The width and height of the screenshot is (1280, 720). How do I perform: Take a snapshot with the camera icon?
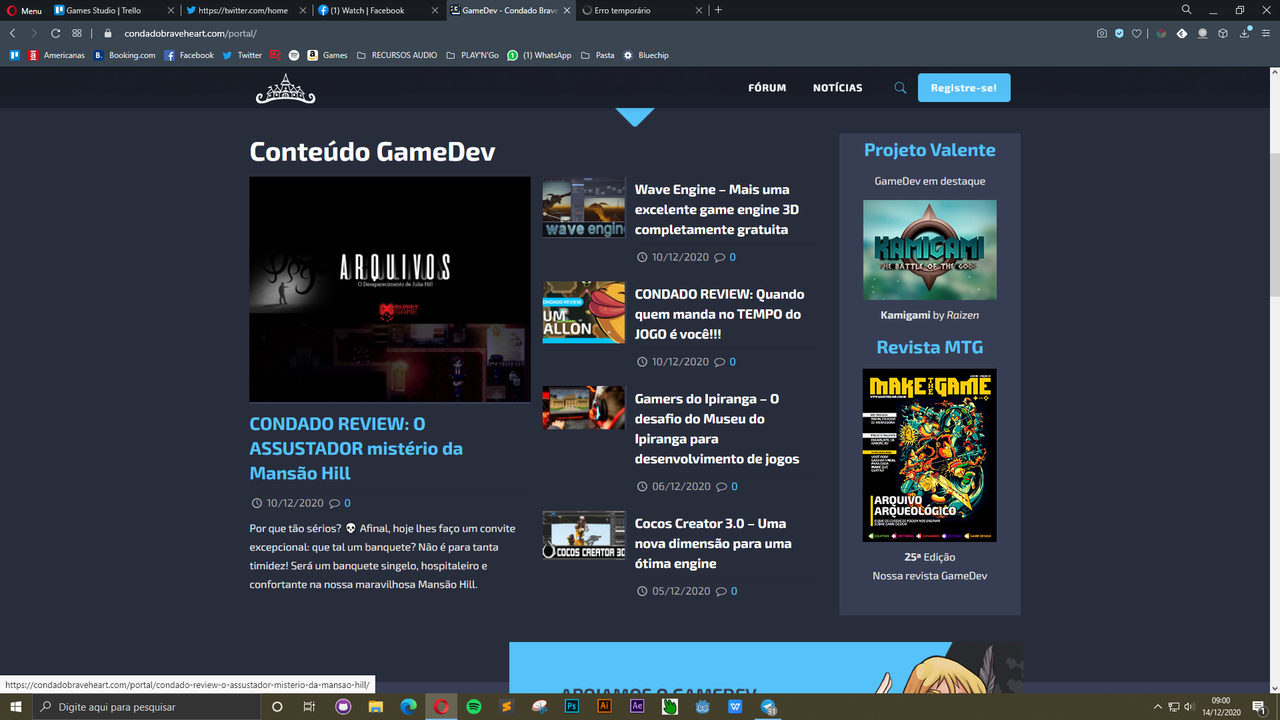point(1102,33)
